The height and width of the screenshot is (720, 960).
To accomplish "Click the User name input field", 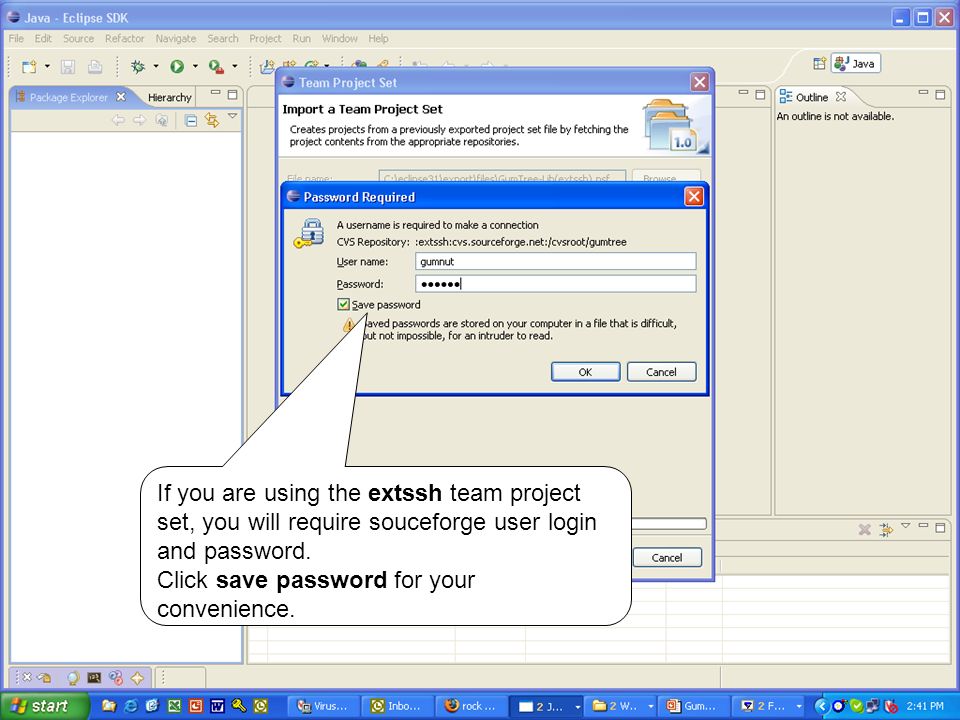I will point(555,261).
